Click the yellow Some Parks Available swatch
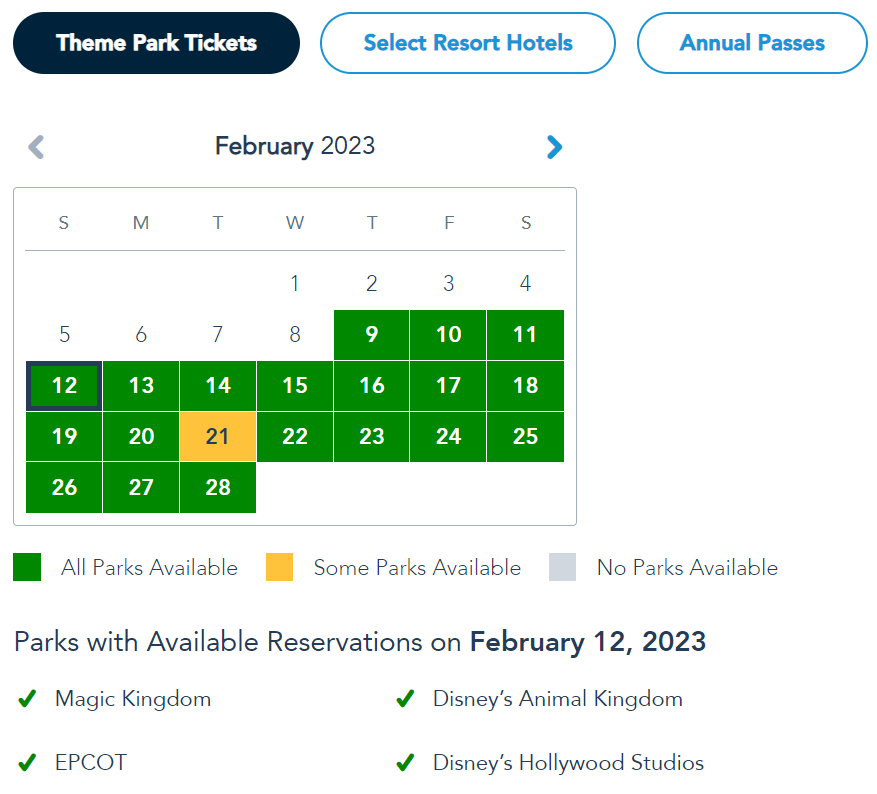 [x=279, y=568]
